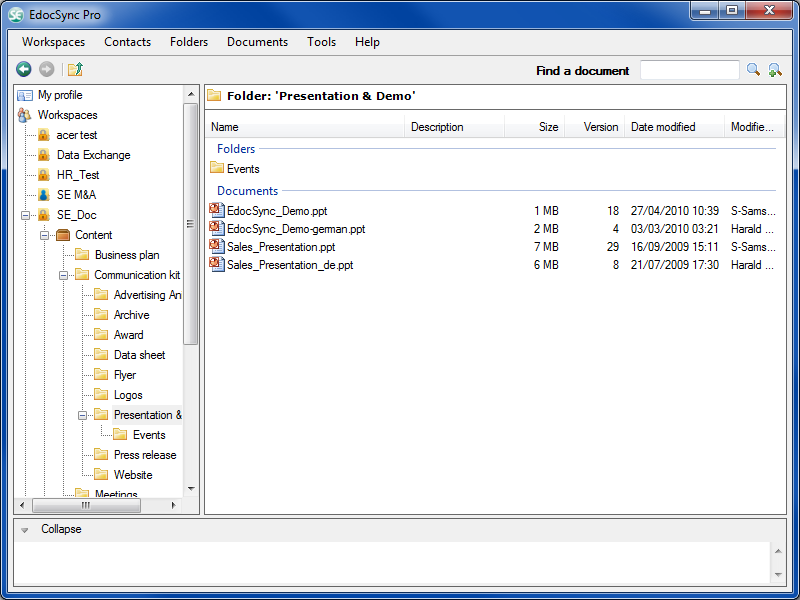Sort by Version column header
Viewport: 800px width, 600px height.
(x=594, y=127)
